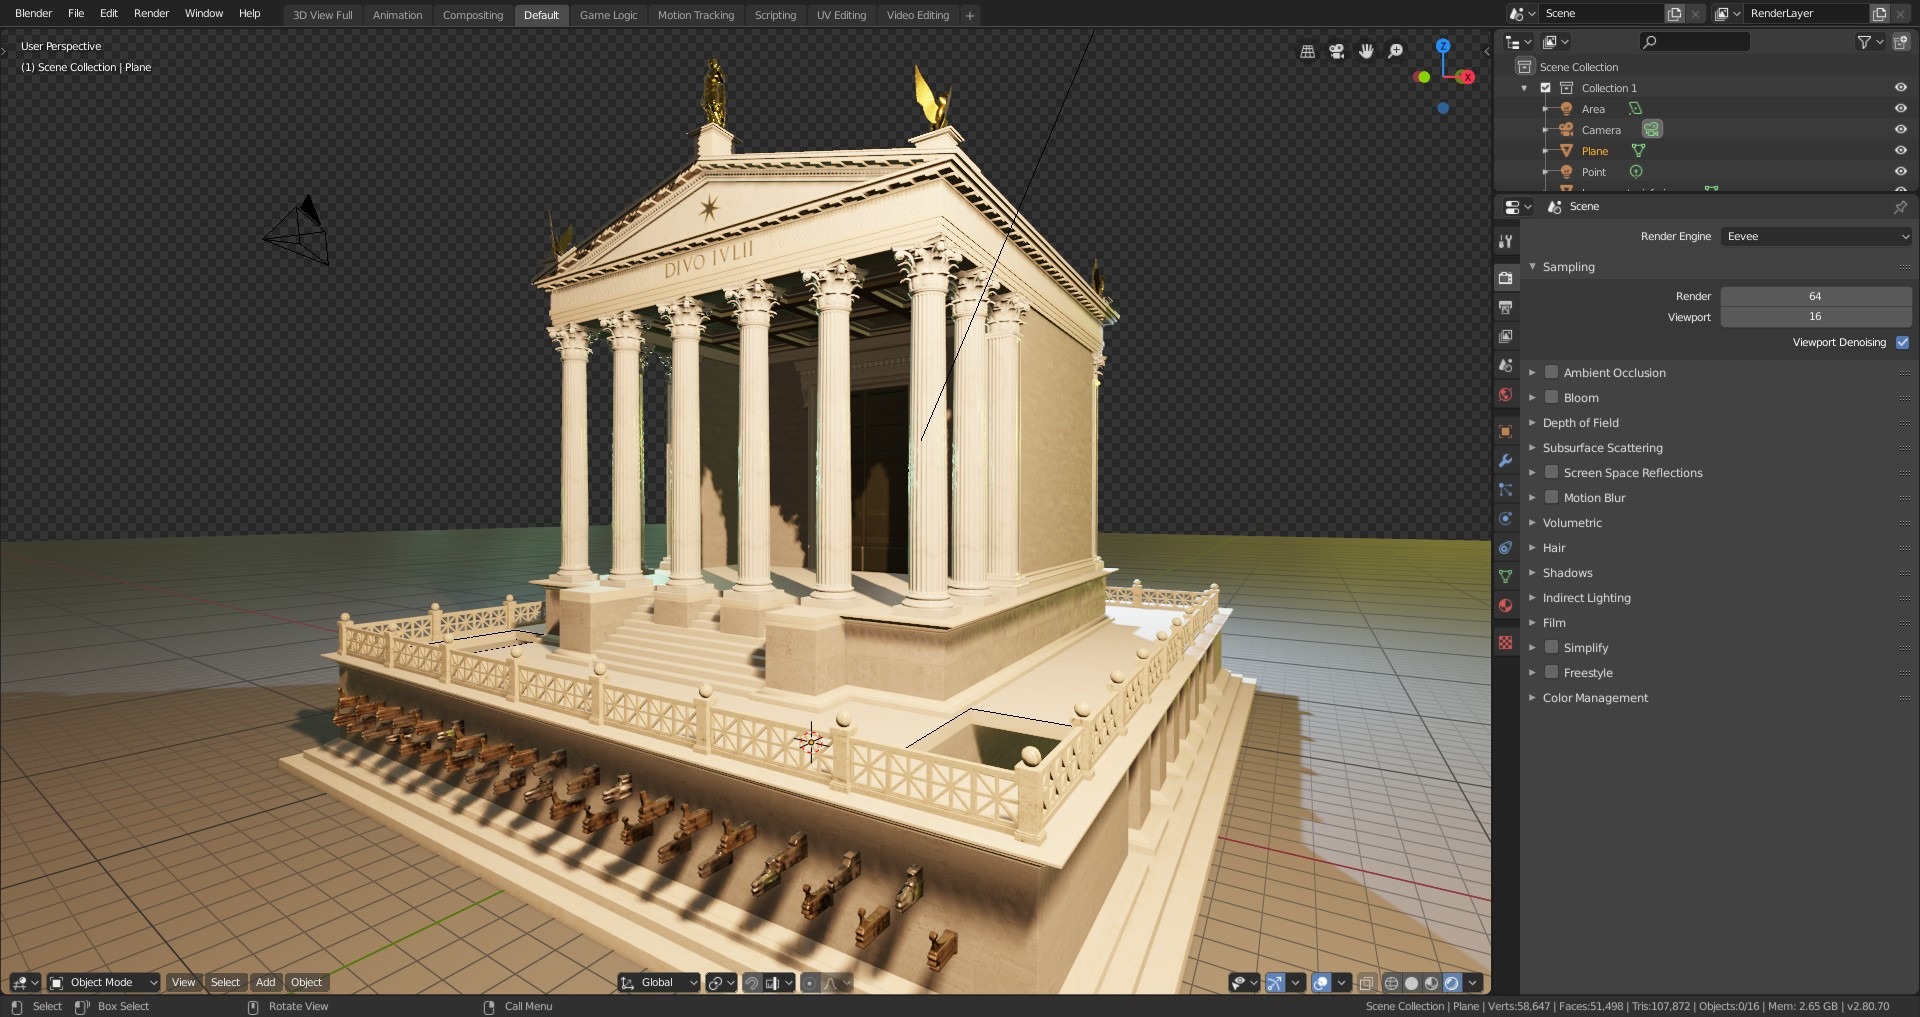
Task: Switch to UV Editing workspace tab
Action: coord(841,15)
